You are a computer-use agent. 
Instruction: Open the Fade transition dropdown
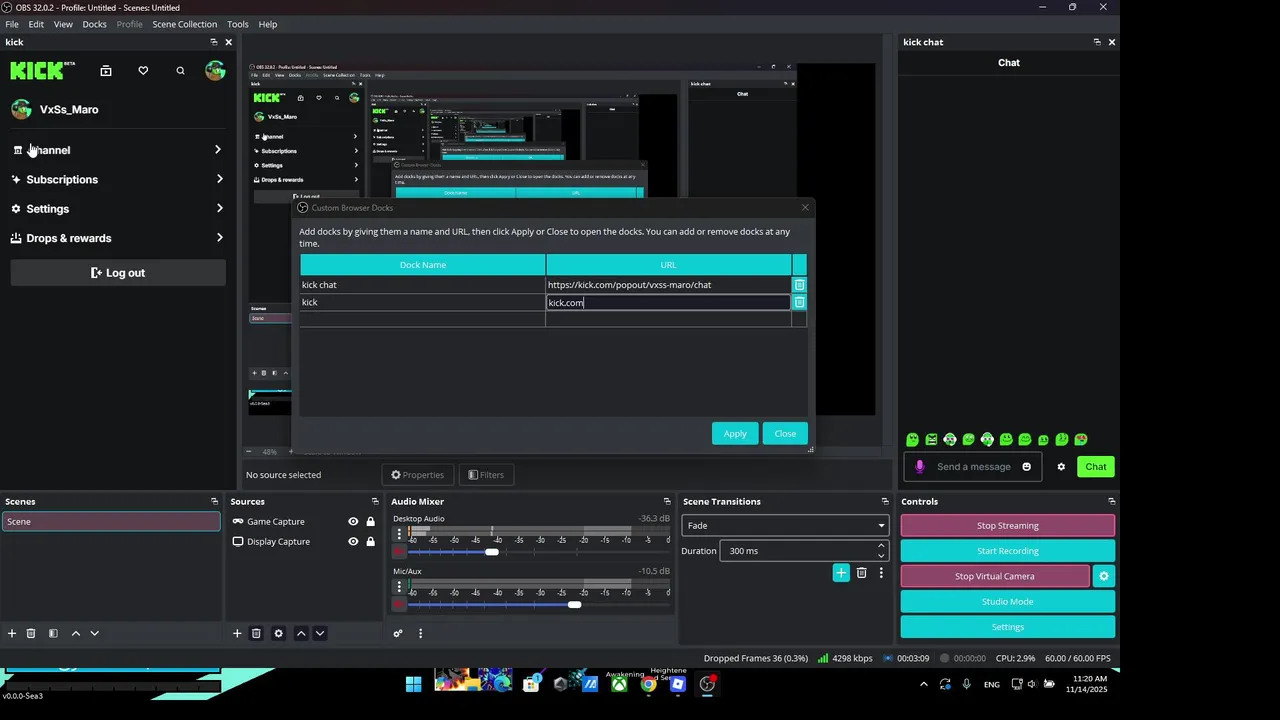(785, 525)
